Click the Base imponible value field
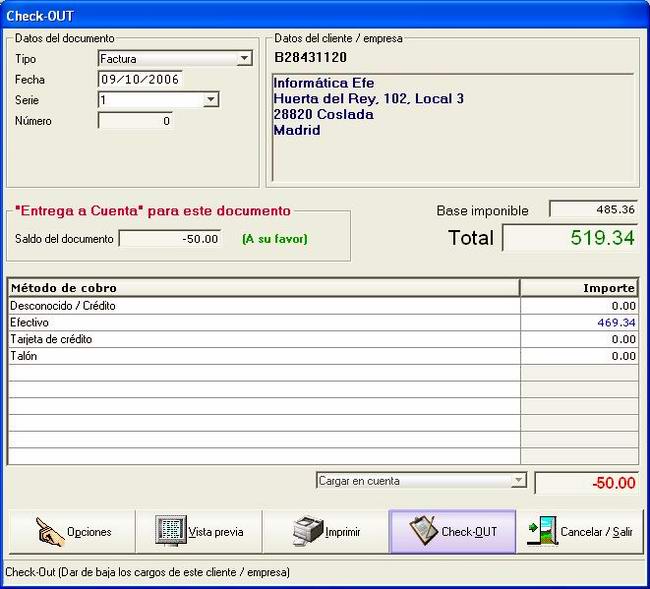The height and width of the screenshot is (589, 650). pyautogui.click(x=594, y=209)
